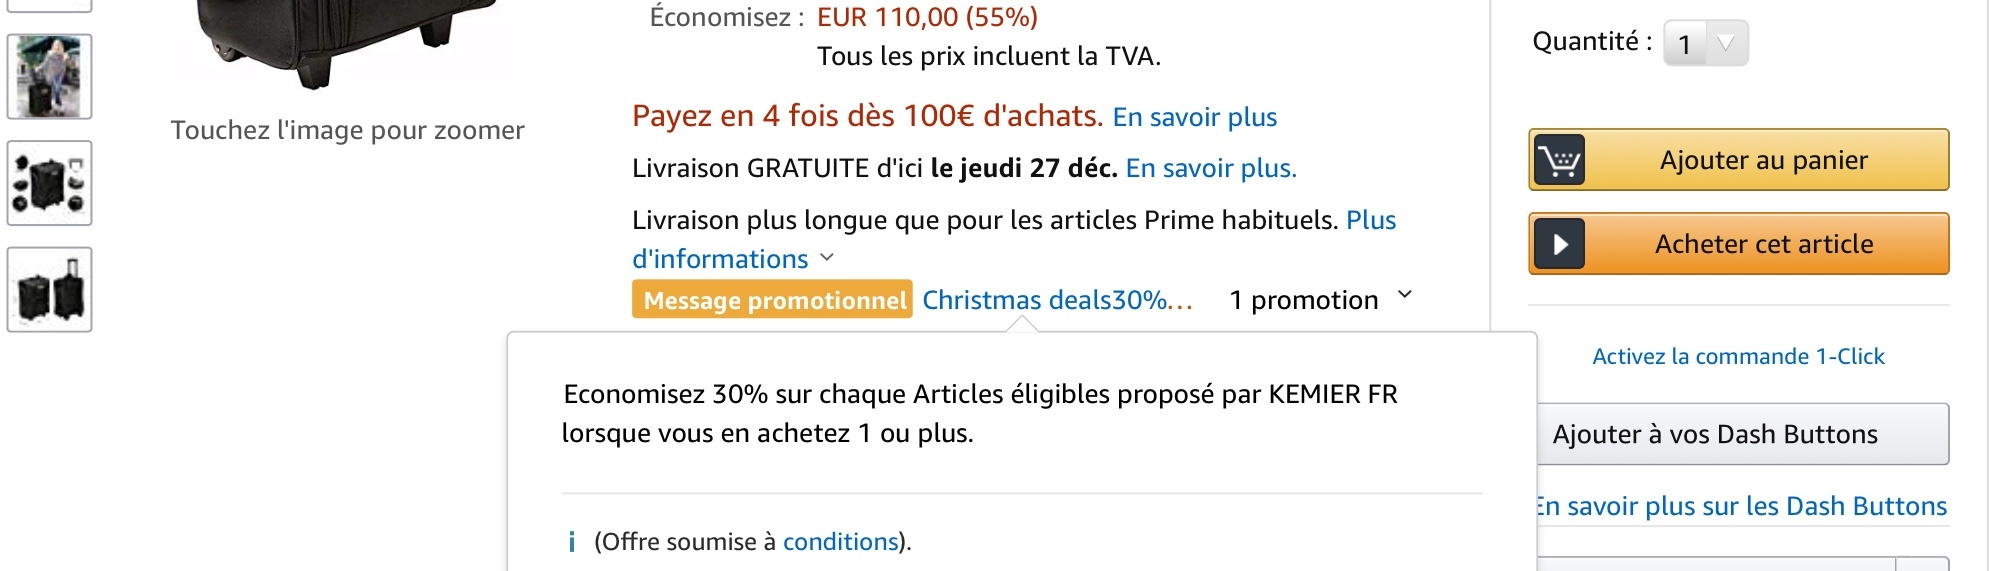Open En savoir plus sur les Dash Buttons
The width and height of the screenshot is (1991, 571).
click(x=1742, y=506)
